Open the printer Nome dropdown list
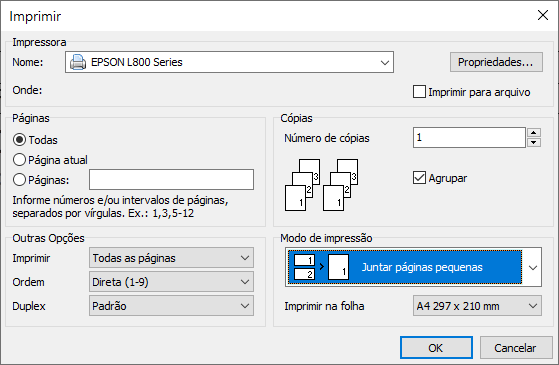The image size is (559, 365). 384,62
